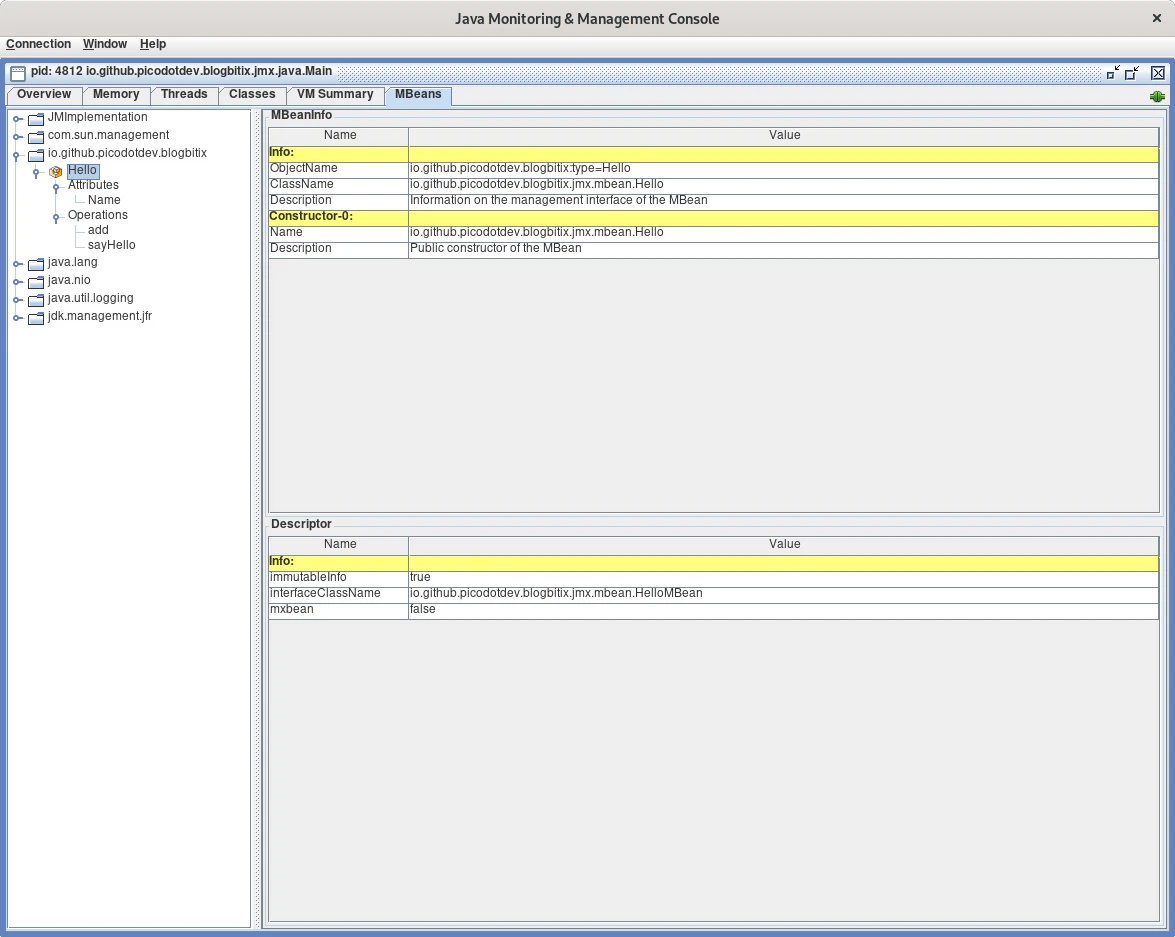The height and width of the screenshot is (937, 1175).
Task: Select the sayHello operation
Action: tap(111, 245)
